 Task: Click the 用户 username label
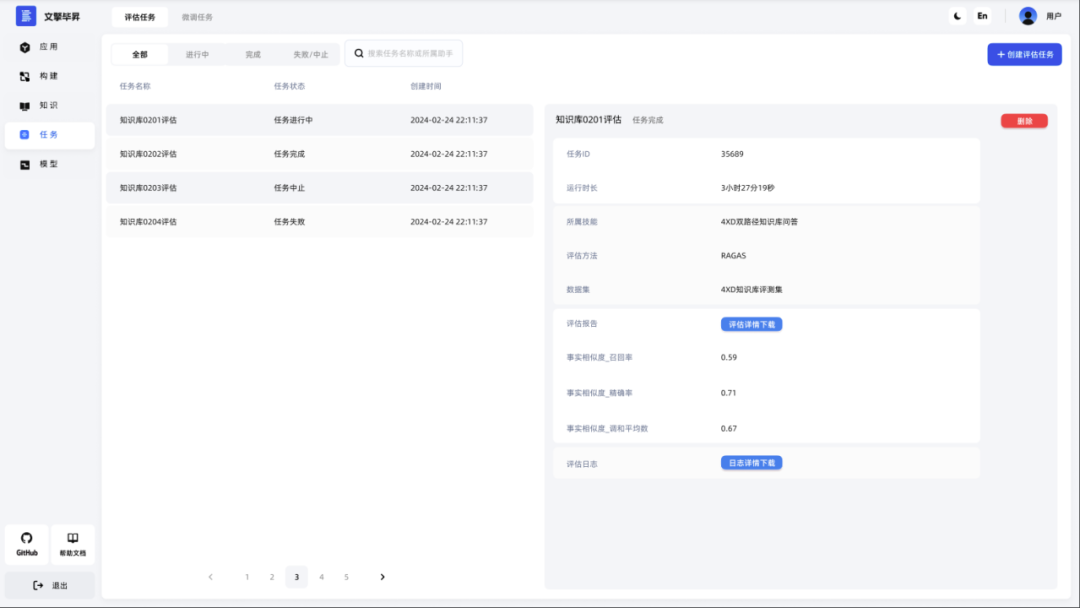coord(1054,17)
